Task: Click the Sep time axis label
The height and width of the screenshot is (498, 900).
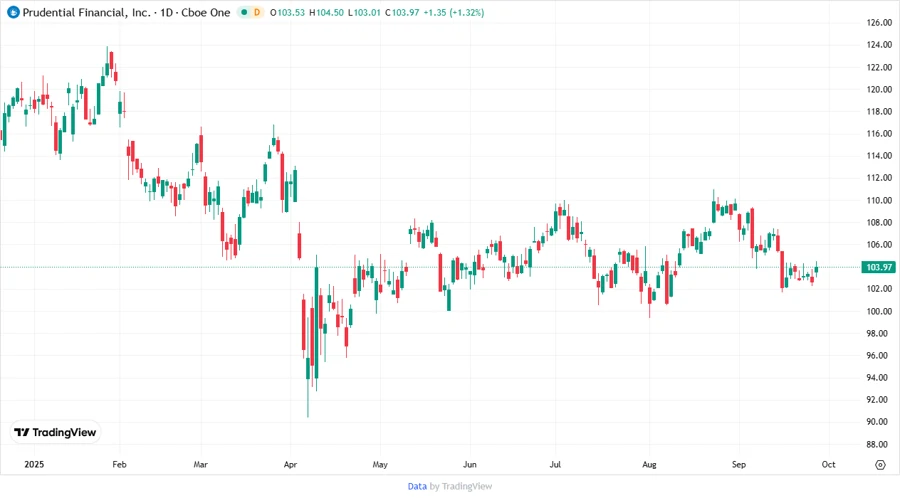Action: click(739, 464)
